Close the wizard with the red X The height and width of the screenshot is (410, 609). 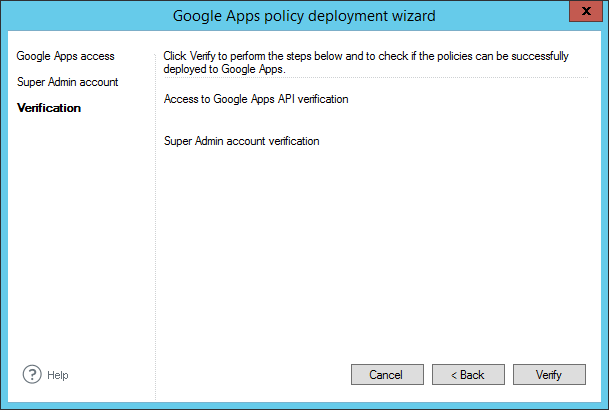pos(586,11)
